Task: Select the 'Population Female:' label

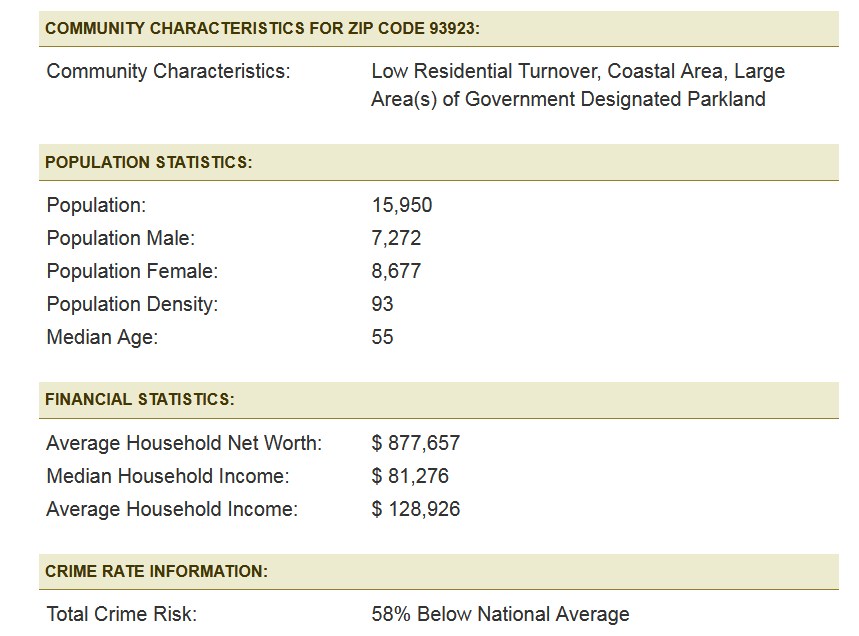Action: pyautogui.click(x=132, y=271)
